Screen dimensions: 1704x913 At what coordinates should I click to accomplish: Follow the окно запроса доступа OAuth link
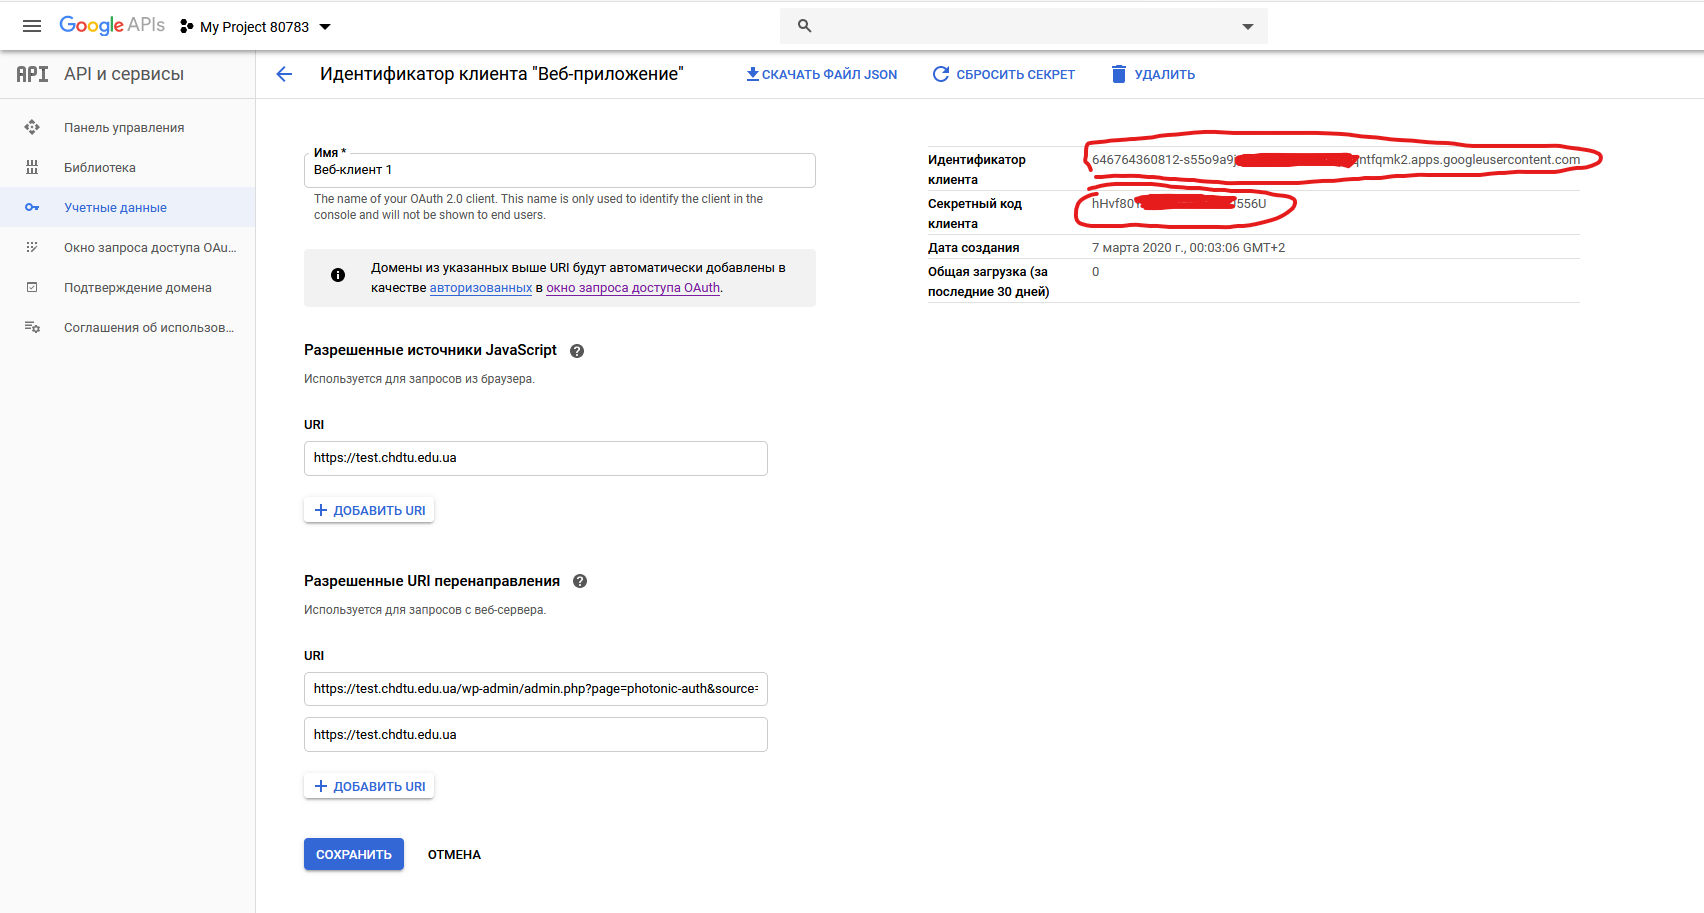tap(633, 288)
